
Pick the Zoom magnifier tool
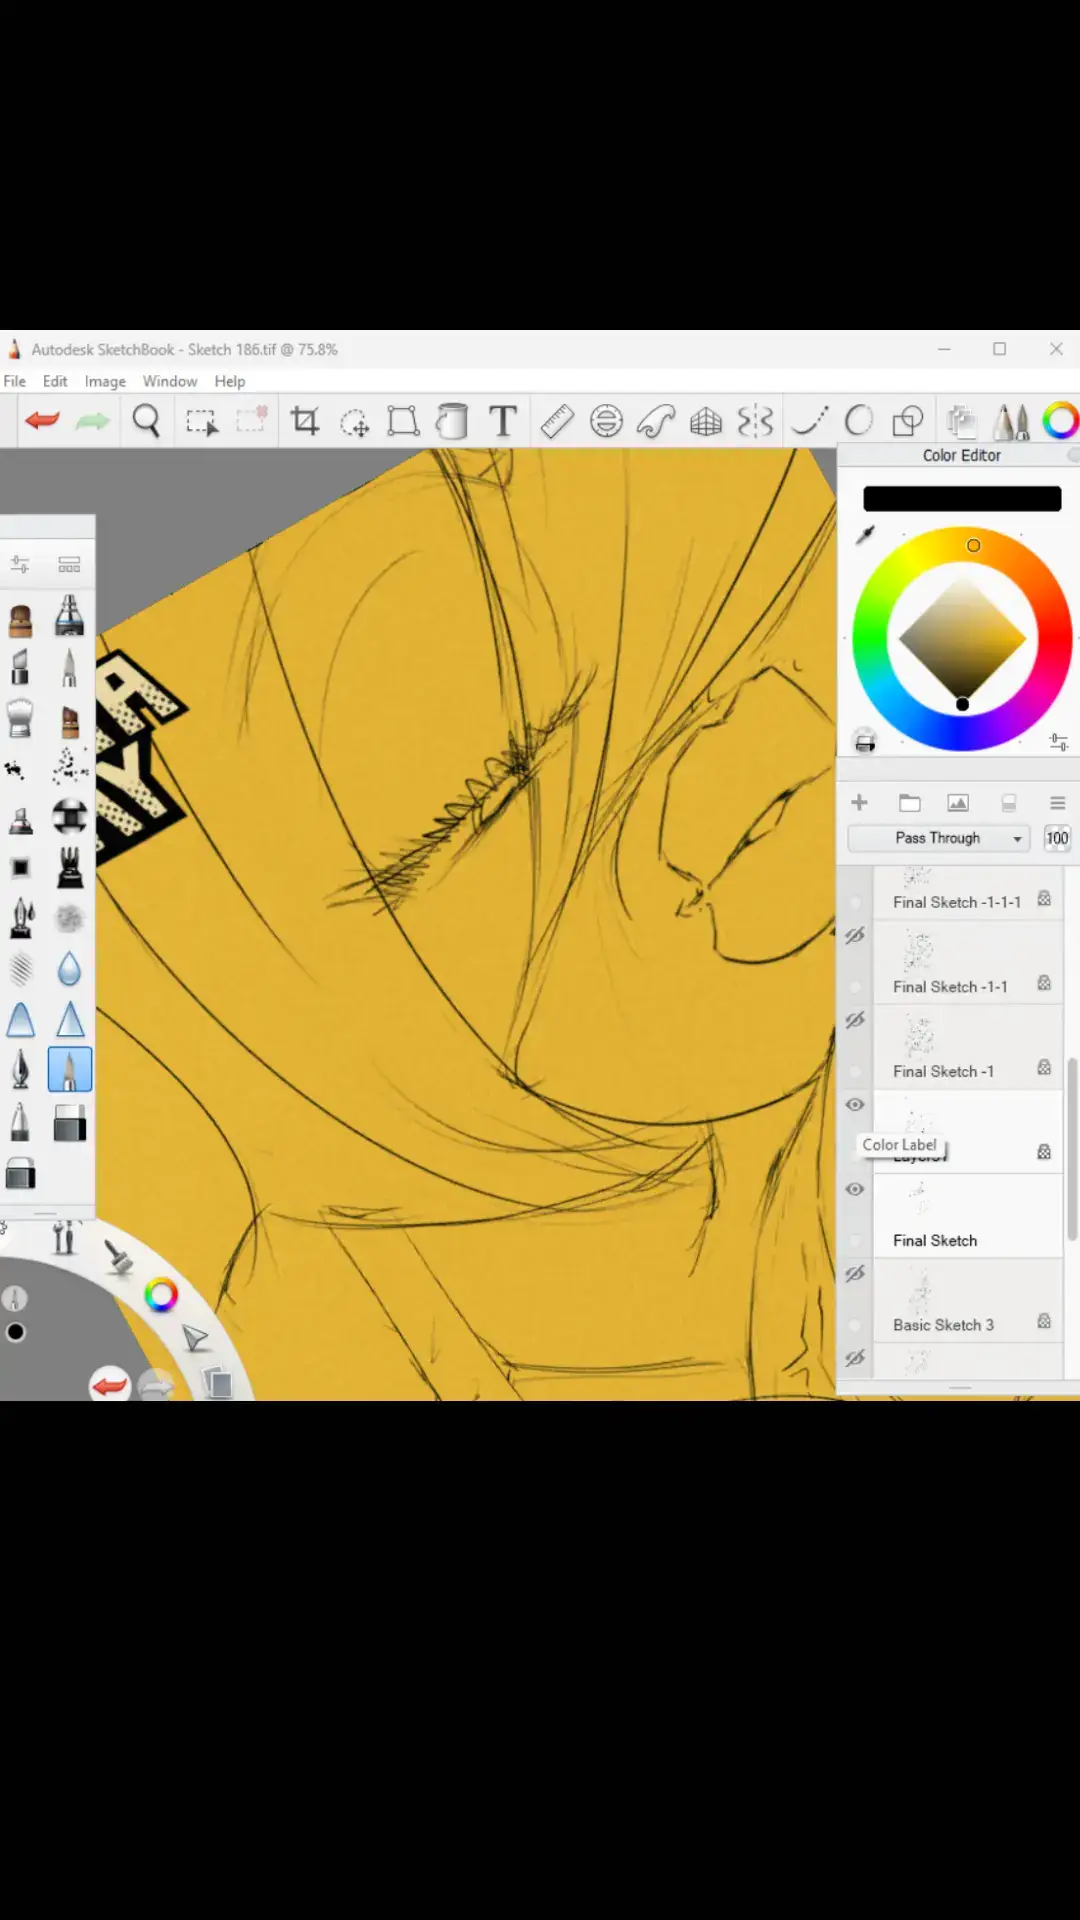click(x=146, y=421)
